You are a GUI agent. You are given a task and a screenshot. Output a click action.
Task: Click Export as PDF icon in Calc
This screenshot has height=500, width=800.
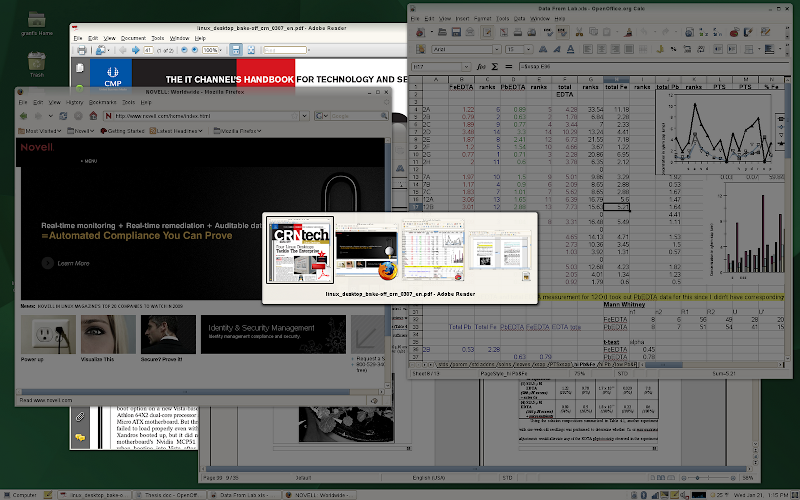[x=504, y=32]
